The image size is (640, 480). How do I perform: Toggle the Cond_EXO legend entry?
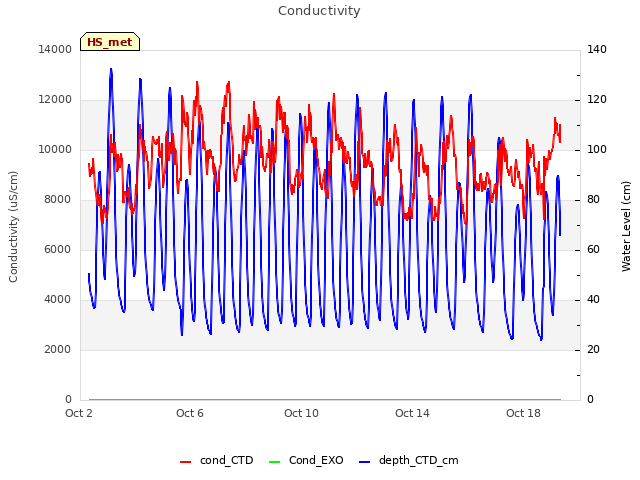tap(306, 460)
